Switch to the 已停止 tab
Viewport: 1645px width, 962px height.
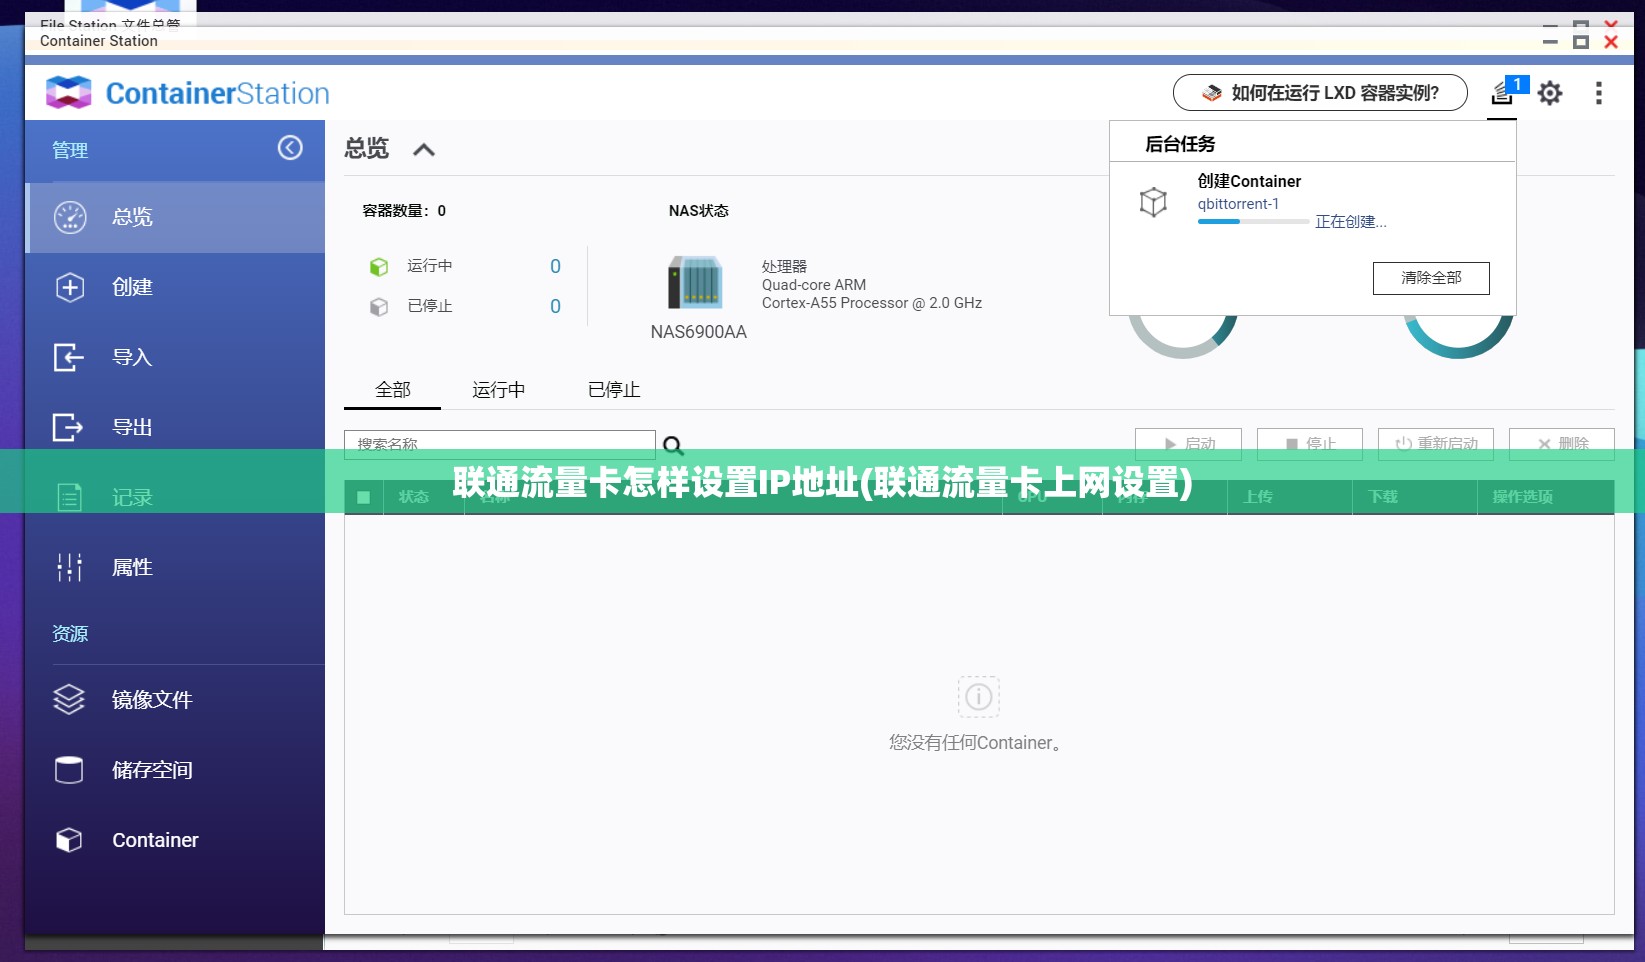pos(614,390)
